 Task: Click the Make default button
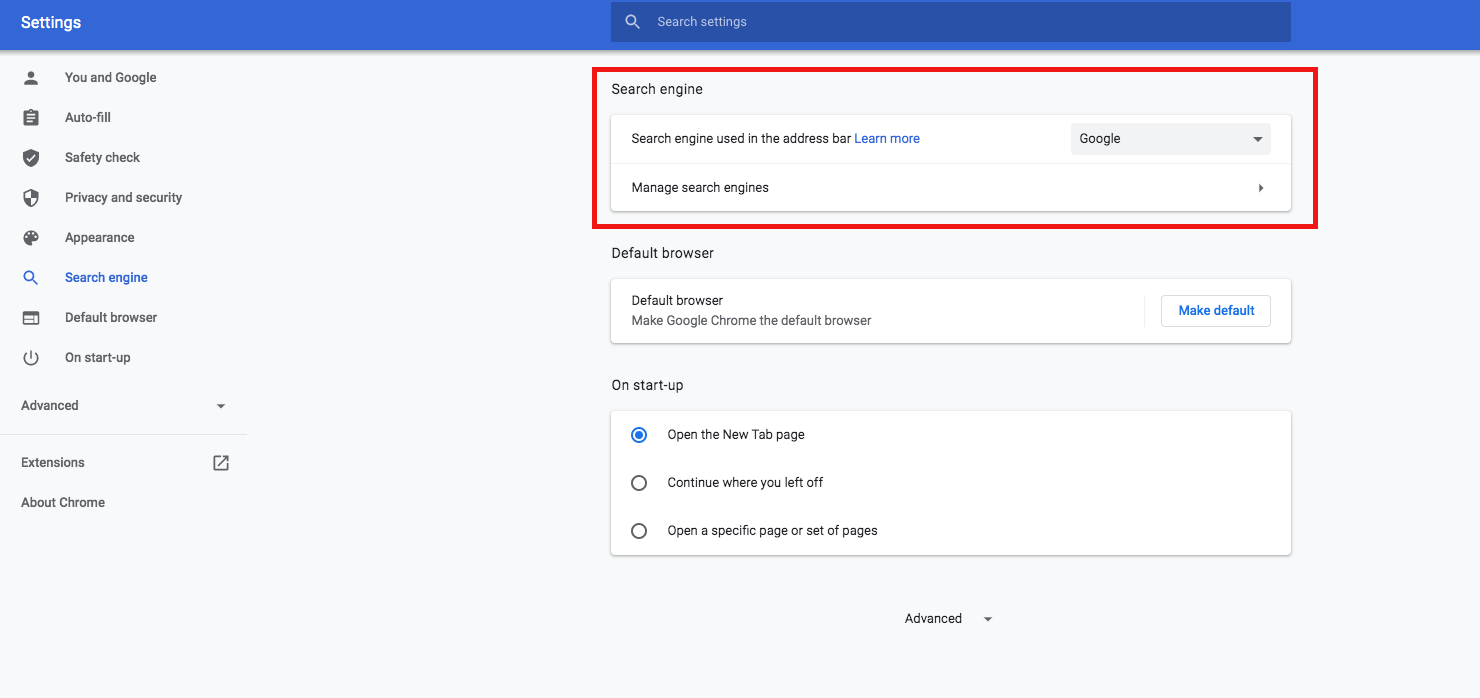pos(1216,311)
